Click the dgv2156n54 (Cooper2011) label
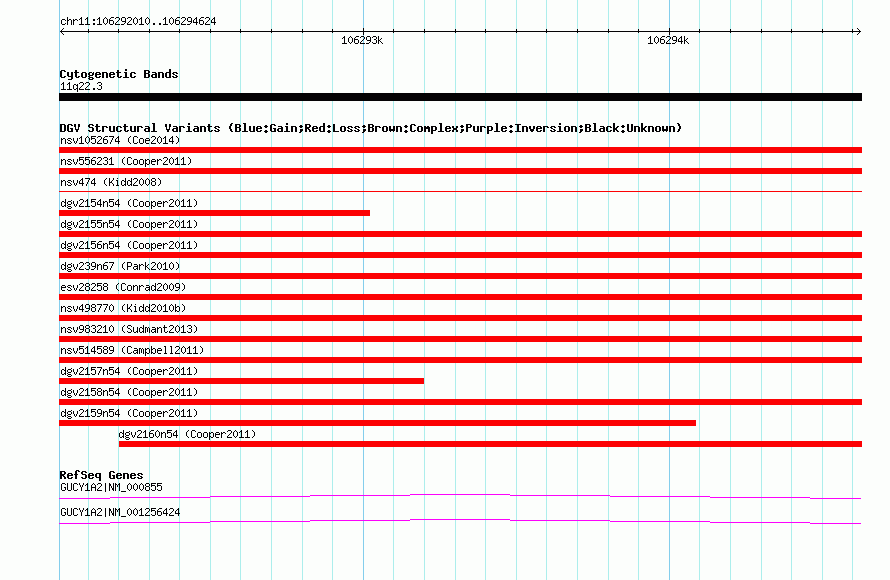This screenshot has width=890, height=580. pyautogui.click(x=129, y=245)
